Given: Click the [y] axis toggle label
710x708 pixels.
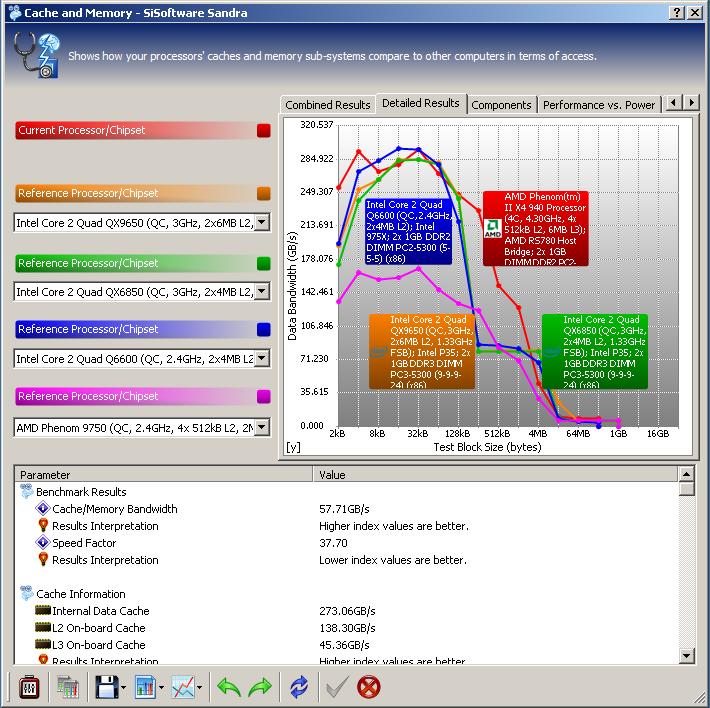Looking at the screenshot, I should click(x=293, y=447).
